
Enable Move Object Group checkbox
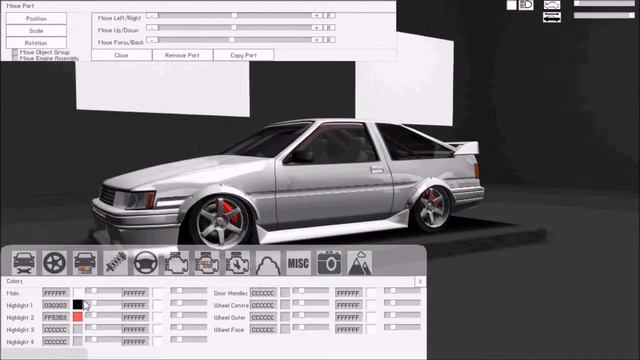click(15, 52)
